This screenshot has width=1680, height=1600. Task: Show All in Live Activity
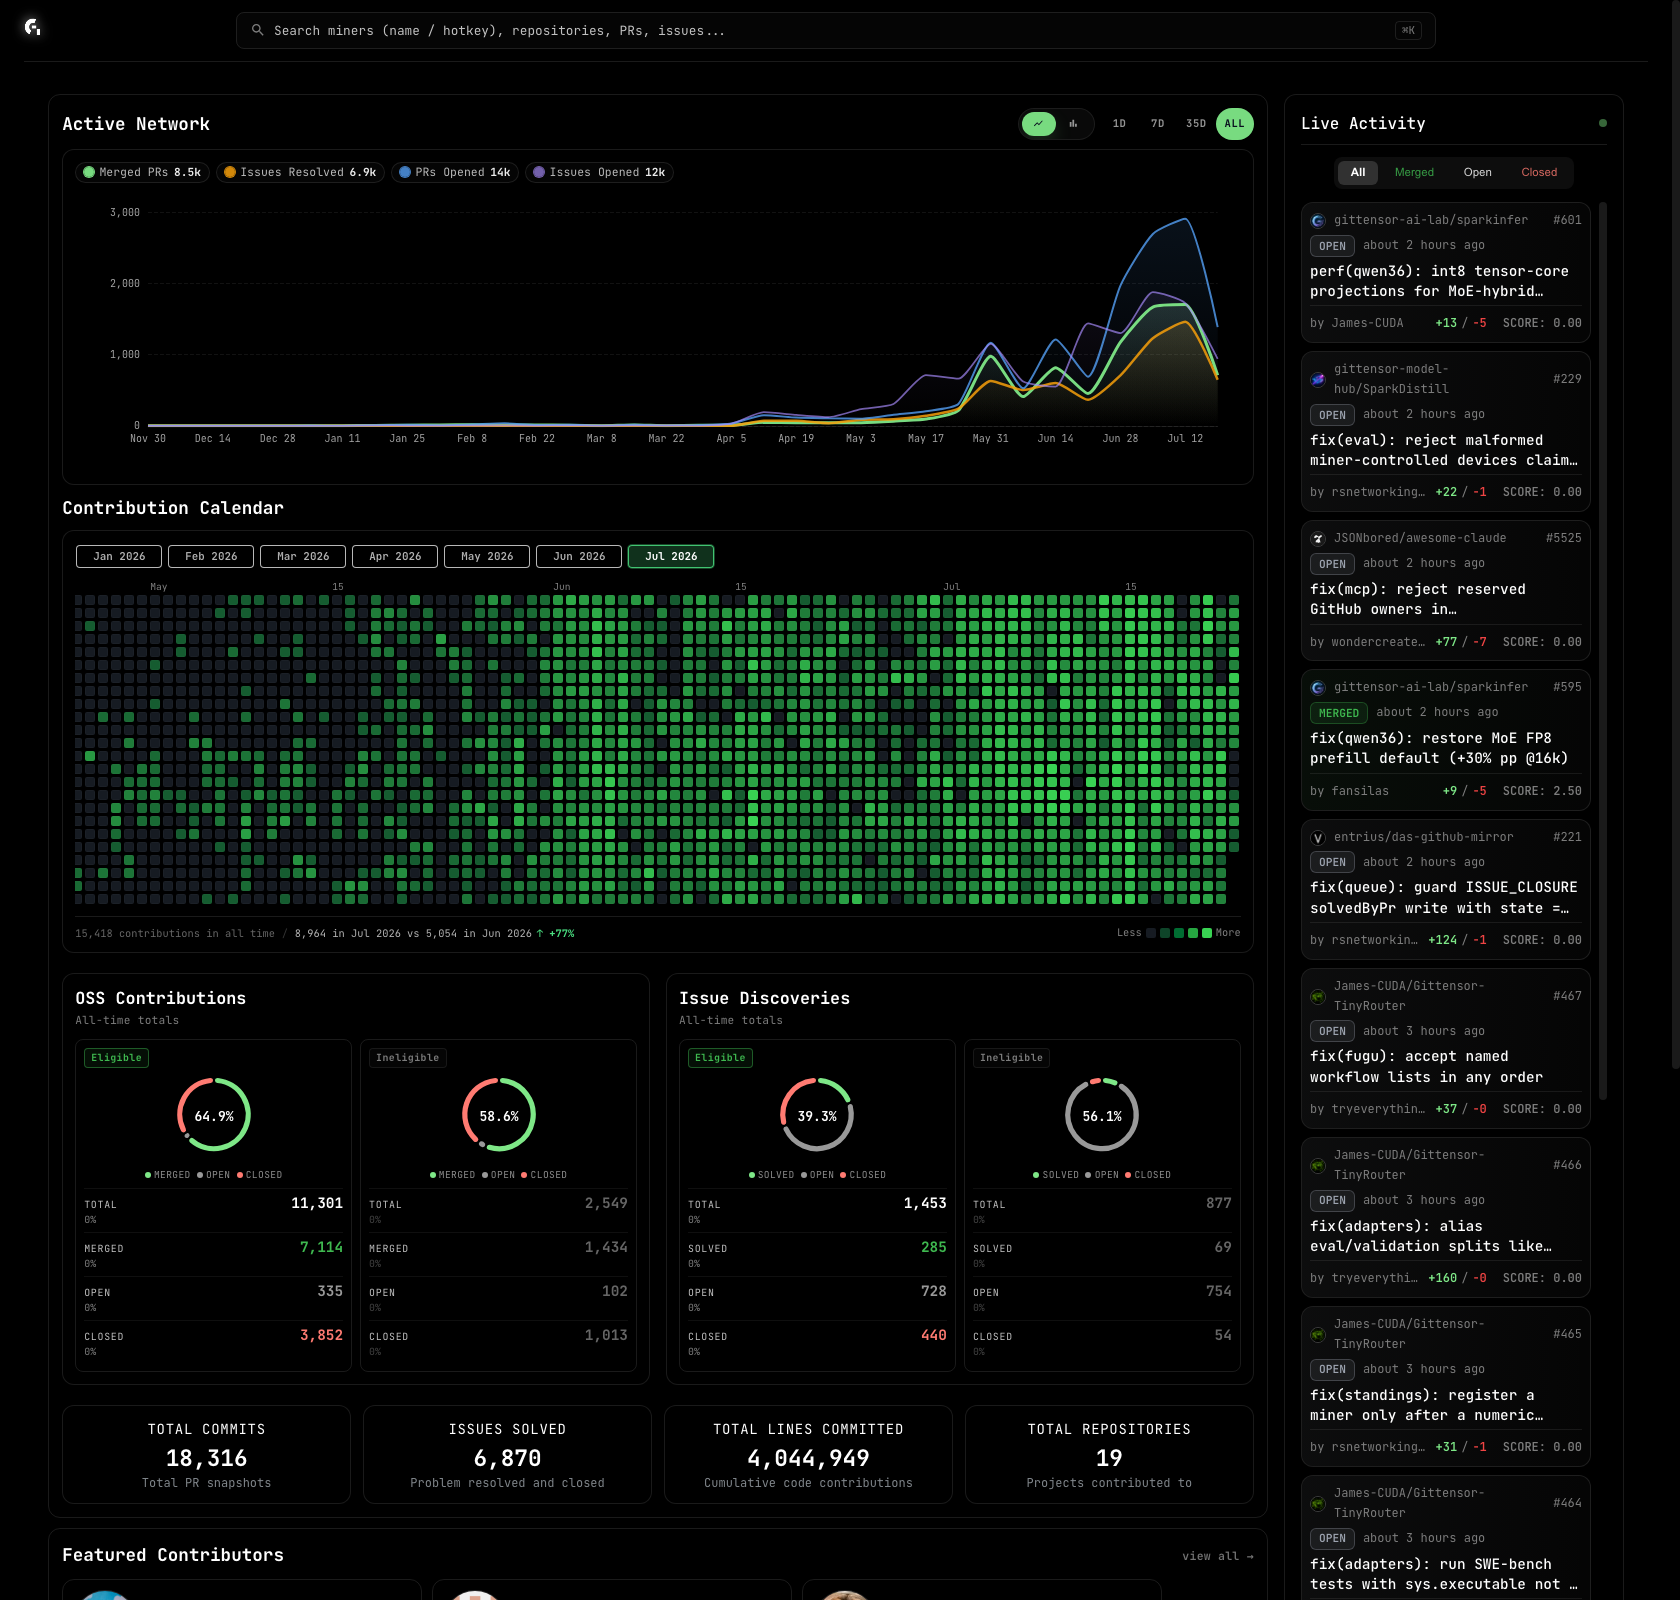(1358, 172)
